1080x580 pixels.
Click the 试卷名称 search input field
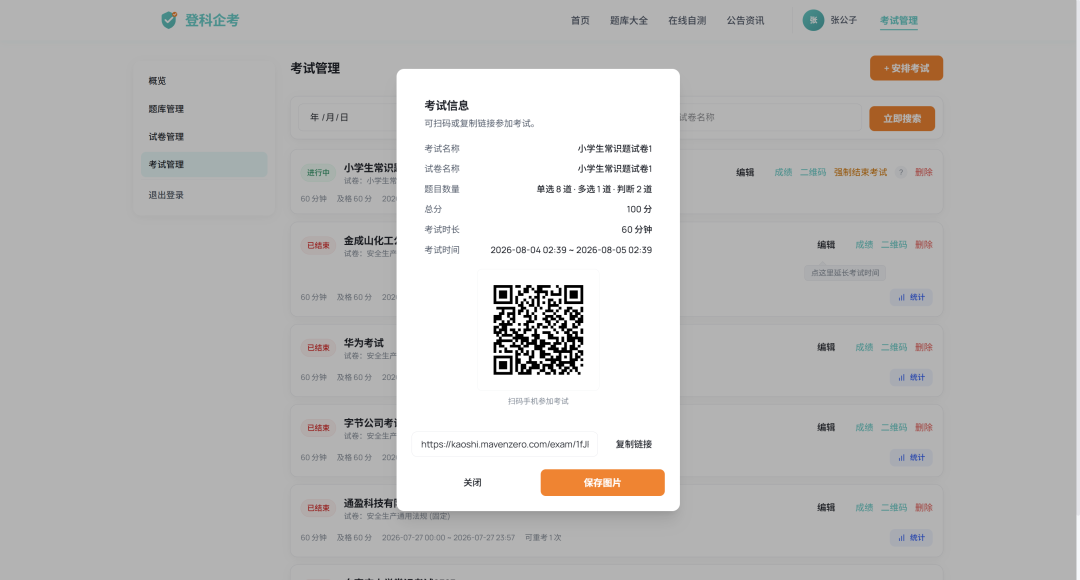(769, 117)
